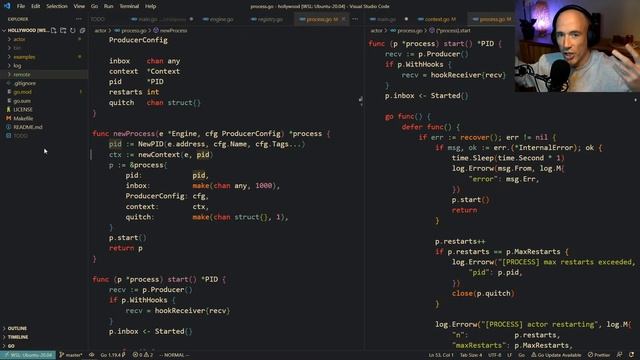Open the notifications bell in status bar
Viewport: 640px width, 360px height.
pyautogui.click(x=631, y=355)
